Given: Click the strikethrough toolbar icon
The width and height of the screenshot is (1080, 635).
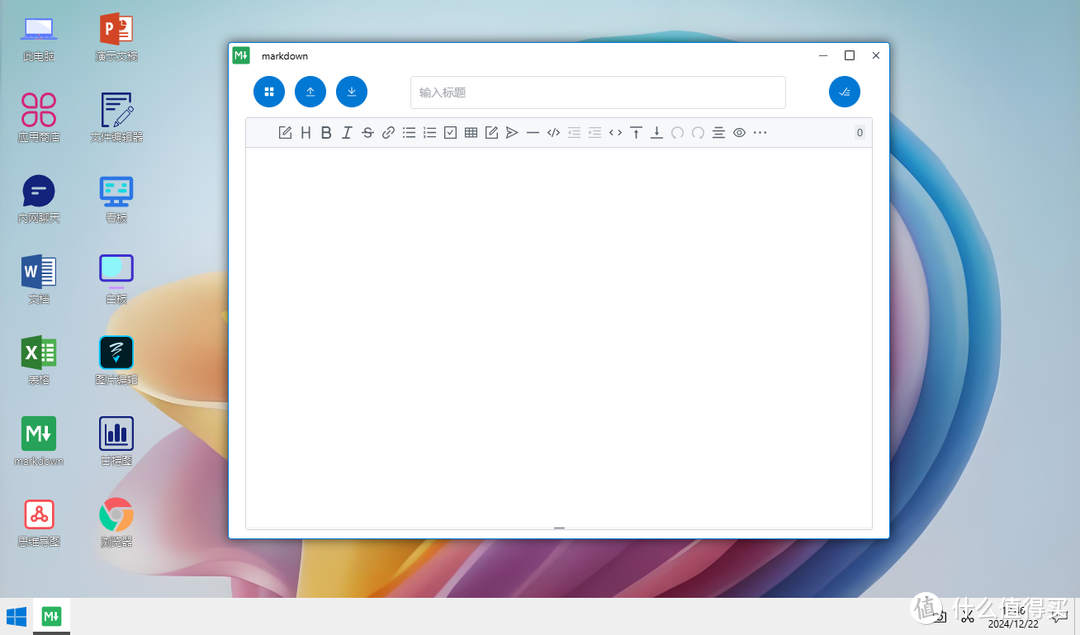Looking at the screenshot, I should point(367,133).
